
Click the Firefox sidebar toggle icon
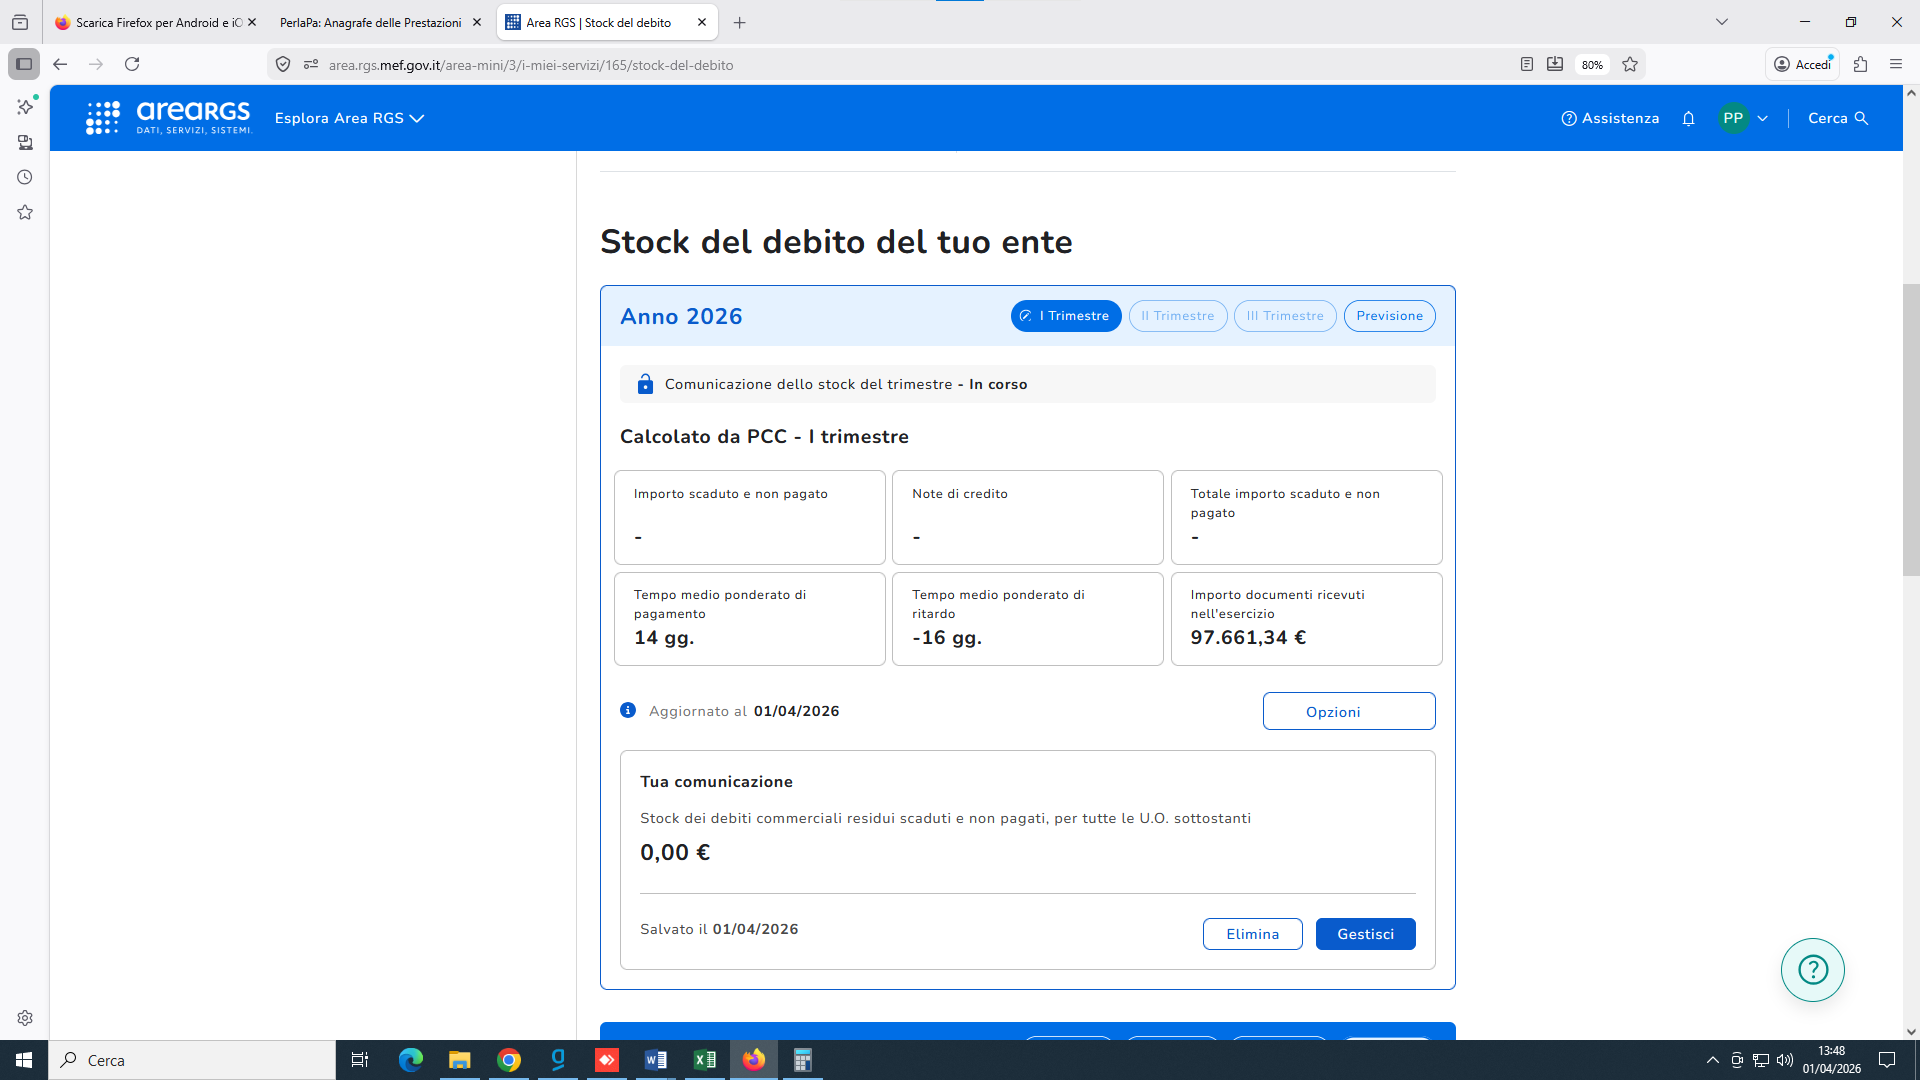coord(24,64)
